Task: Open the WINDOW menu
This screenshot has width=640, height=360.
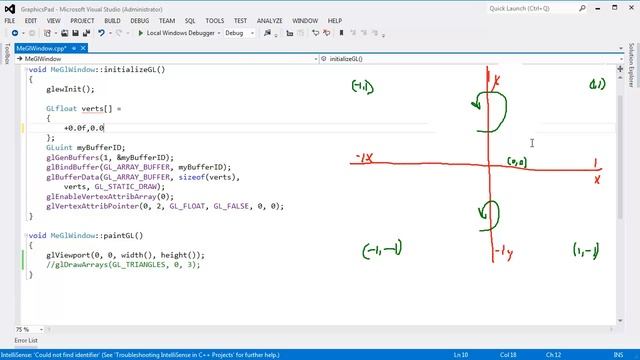Action: coord(305,20)
